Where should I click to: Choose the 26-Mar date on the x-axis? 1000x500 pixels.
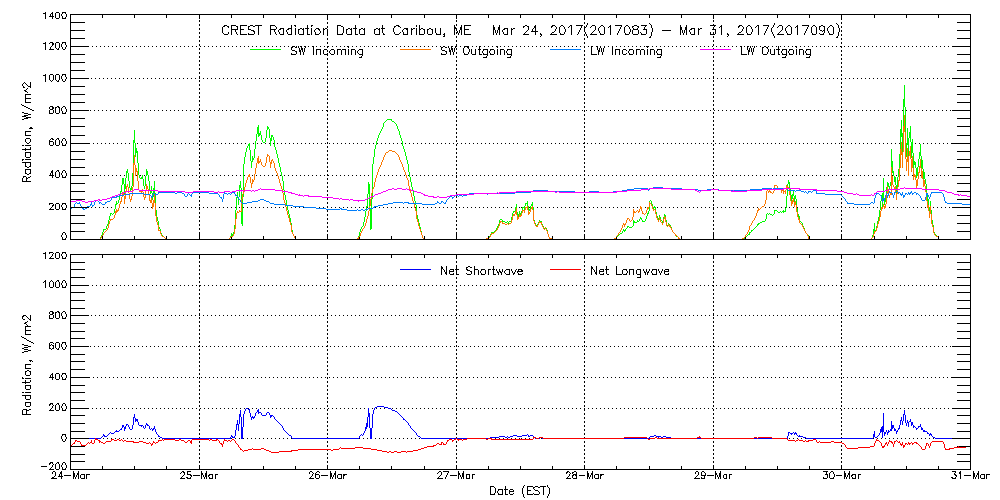pyautogui.click(x=328, y=477)
